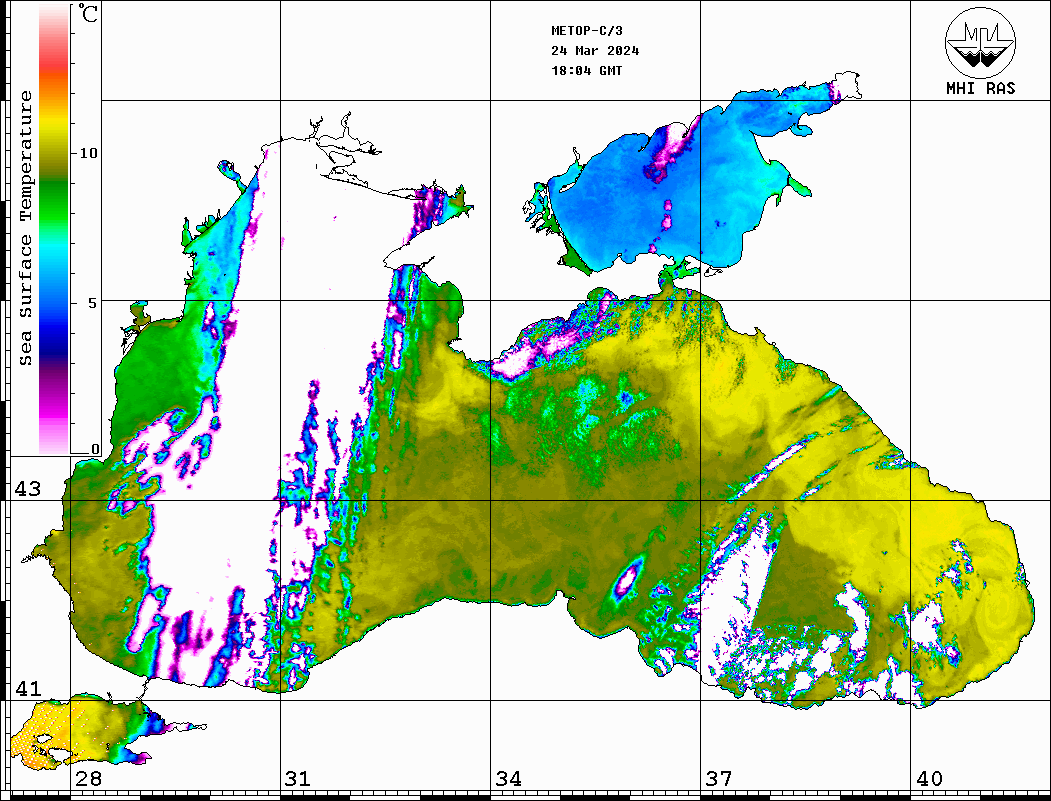Click the °C unit label
Image resolution: width=1051 pixels, height=801 pixels.
click(88, 13)
